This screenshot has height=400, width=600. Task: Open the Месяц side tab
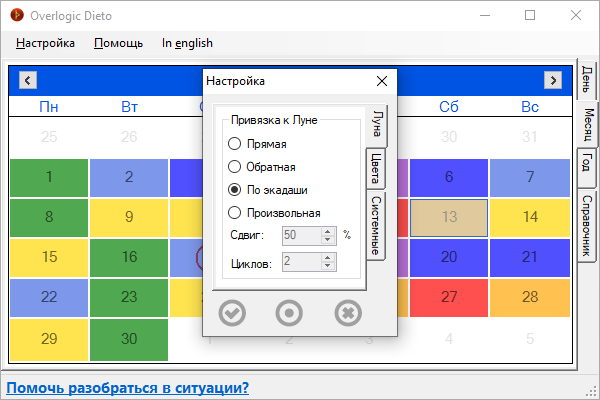pyautogui.click(x=587, y=125)
